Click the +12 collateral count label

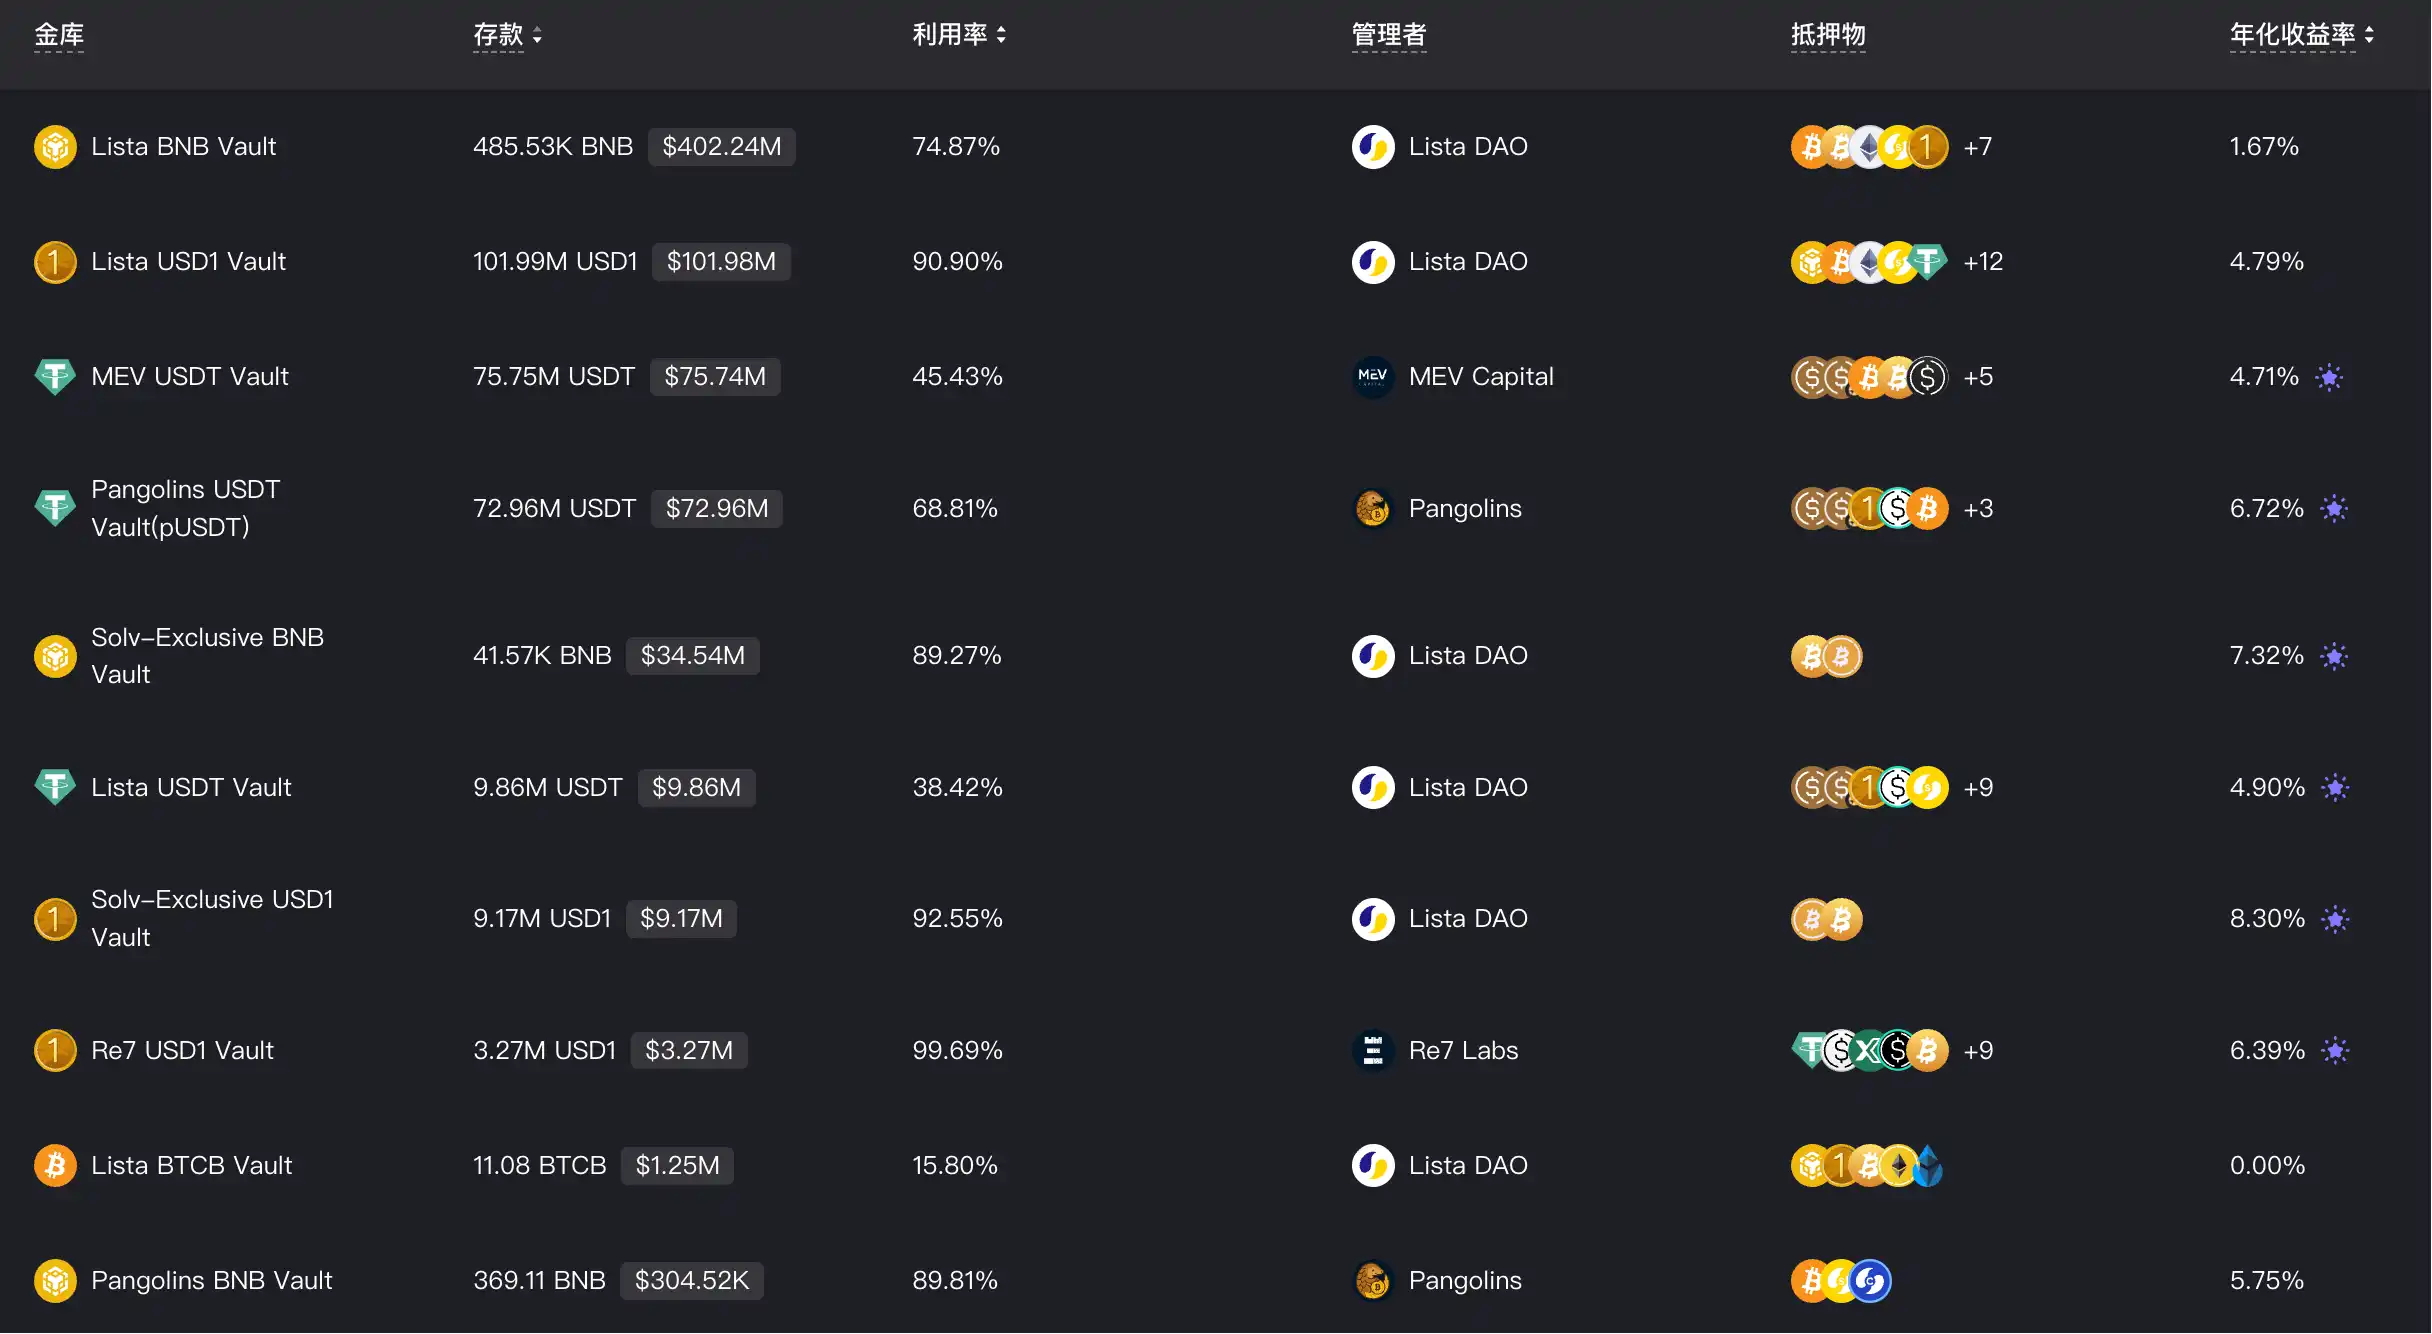point(1982,262)
